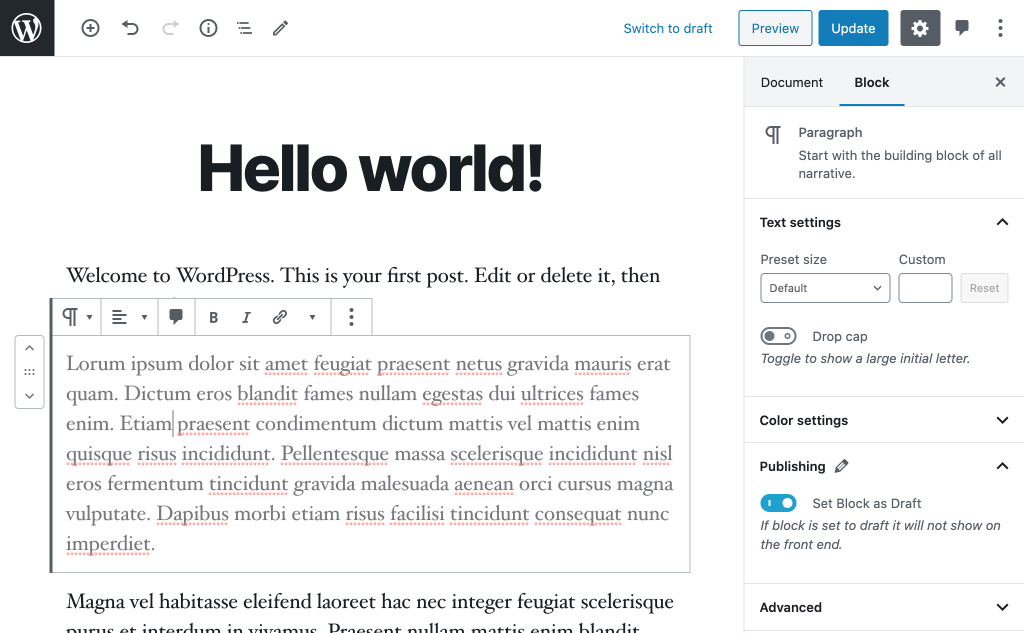Change block type via paragraph icon
The height and width of the screenshot is (633, 1024).
click(x=77, y=317)
